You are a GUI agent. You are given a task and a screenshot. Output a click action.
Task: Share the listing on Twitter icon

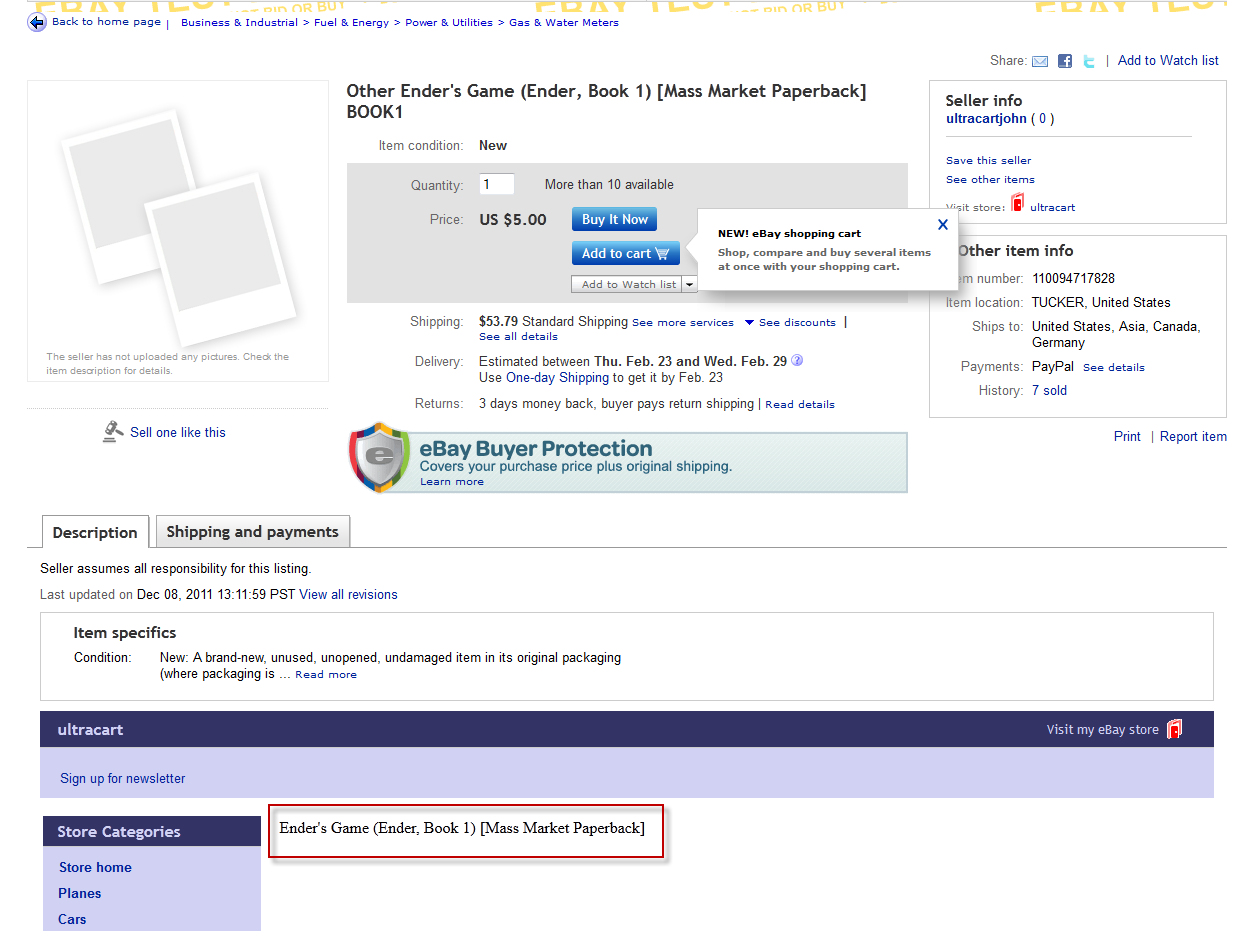pyautogui.click(x=1089, y=61)
